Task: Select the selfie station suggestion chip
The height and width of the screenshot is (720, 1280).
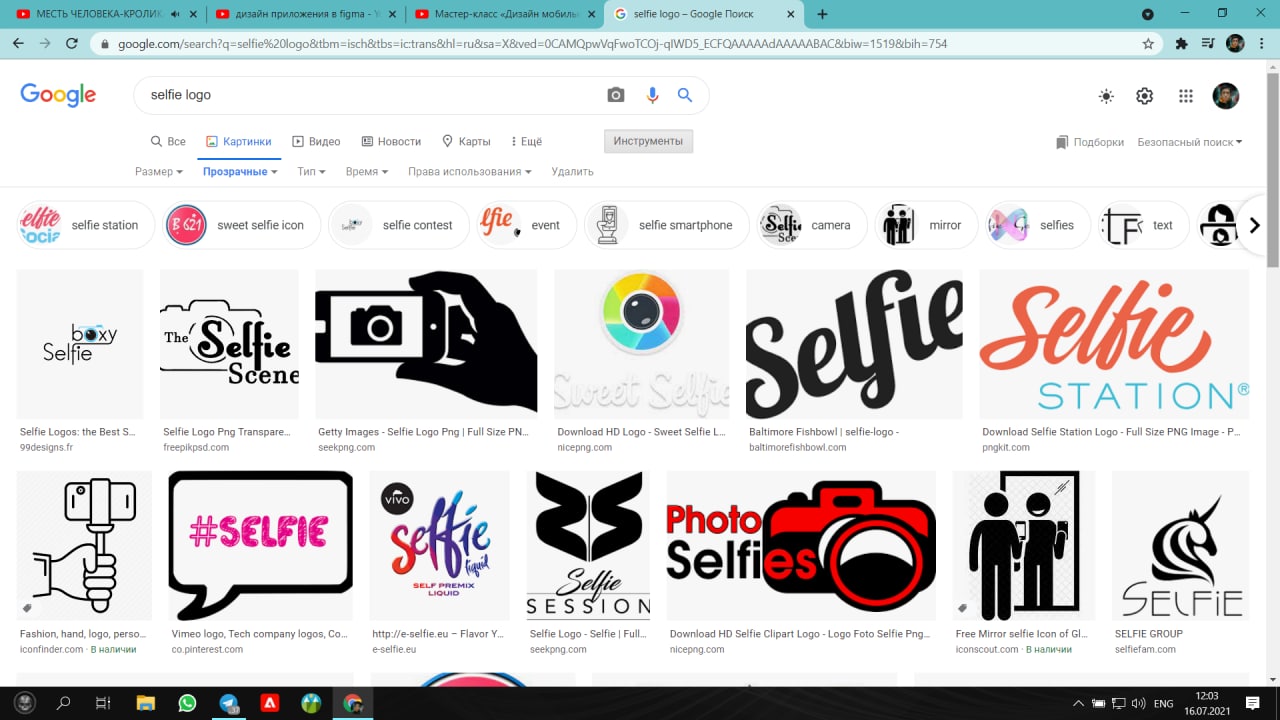Action: tap(86, 225)
